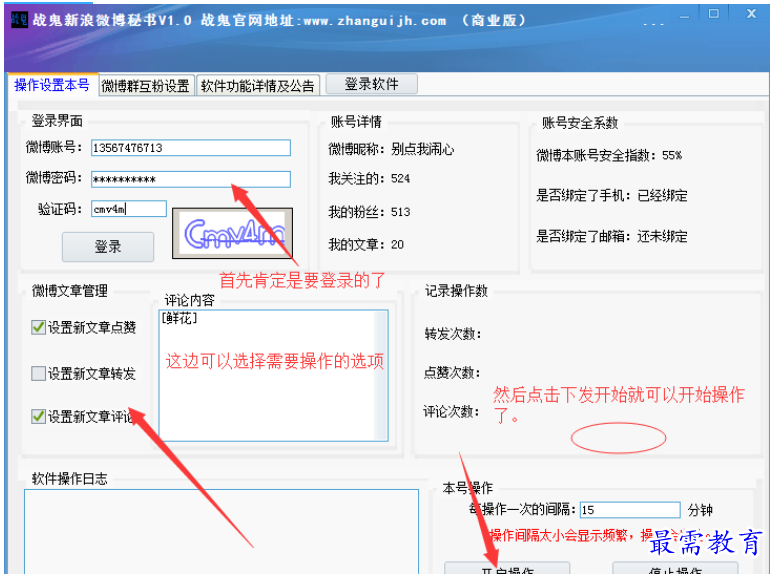Open 软件功能详情及公告 tab
771x574 pixels.
[x=258, y=86]
